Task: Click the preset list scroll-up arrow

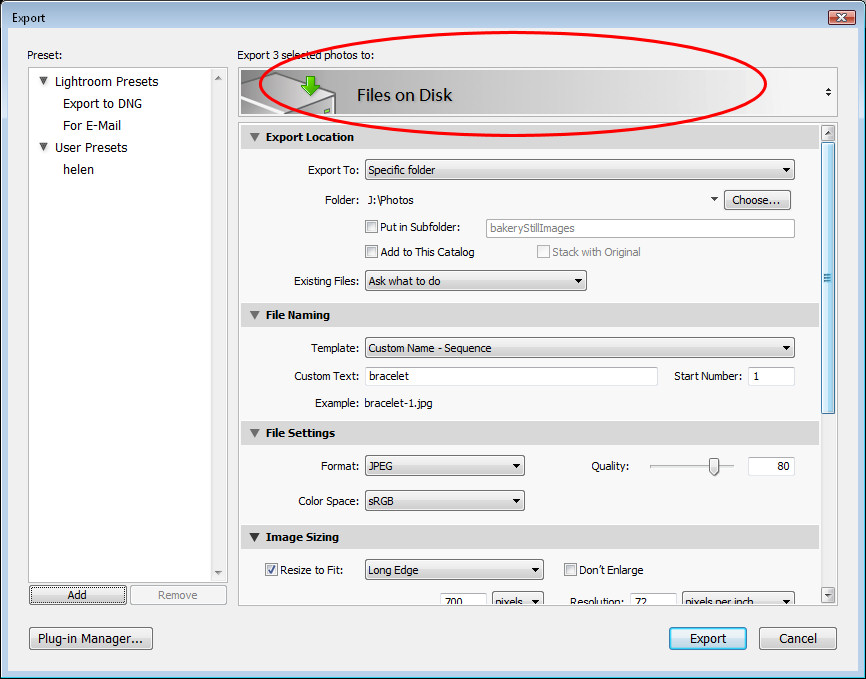Action: click(218, 78)
